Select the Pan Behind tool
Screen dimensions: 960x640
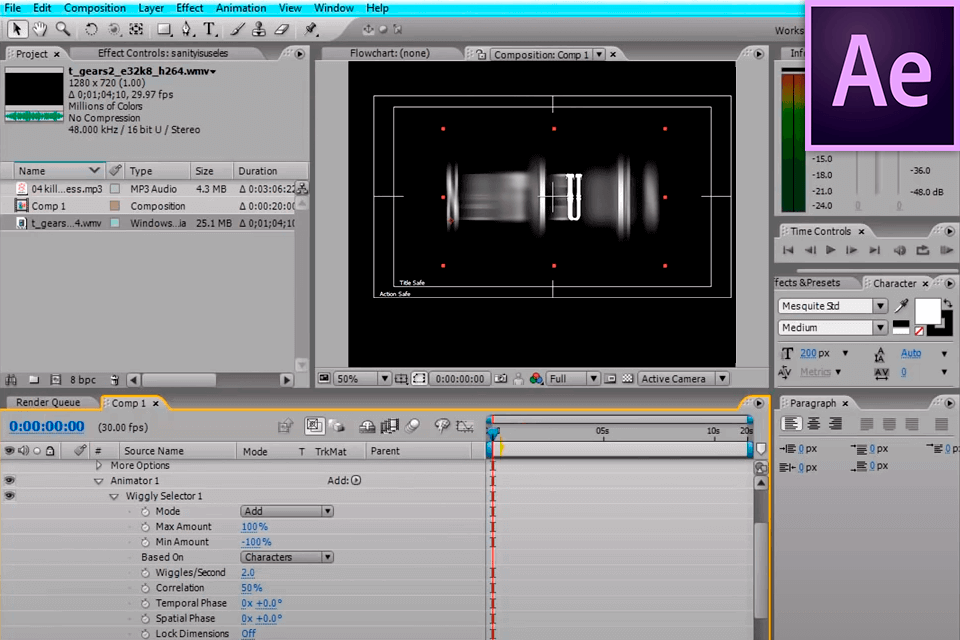pos(136,29)
